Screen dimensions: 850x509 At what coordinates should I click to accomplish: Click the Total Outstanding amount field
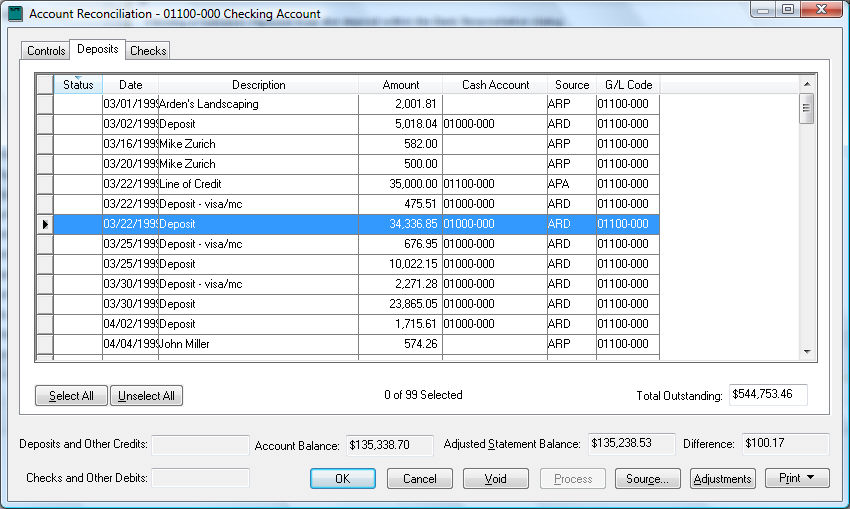tap(768, 395)
